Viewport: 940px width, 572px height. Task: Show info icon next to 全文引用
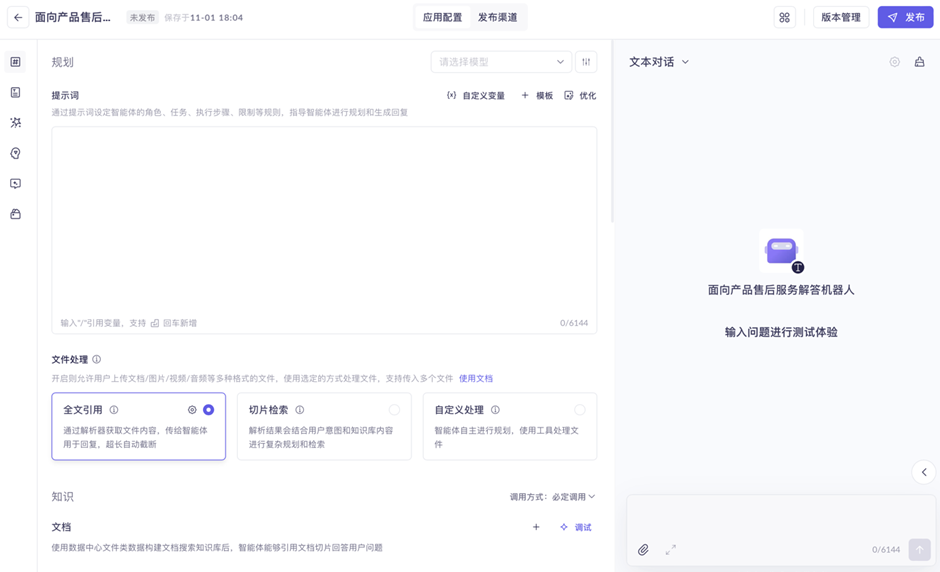click(114, 410)
